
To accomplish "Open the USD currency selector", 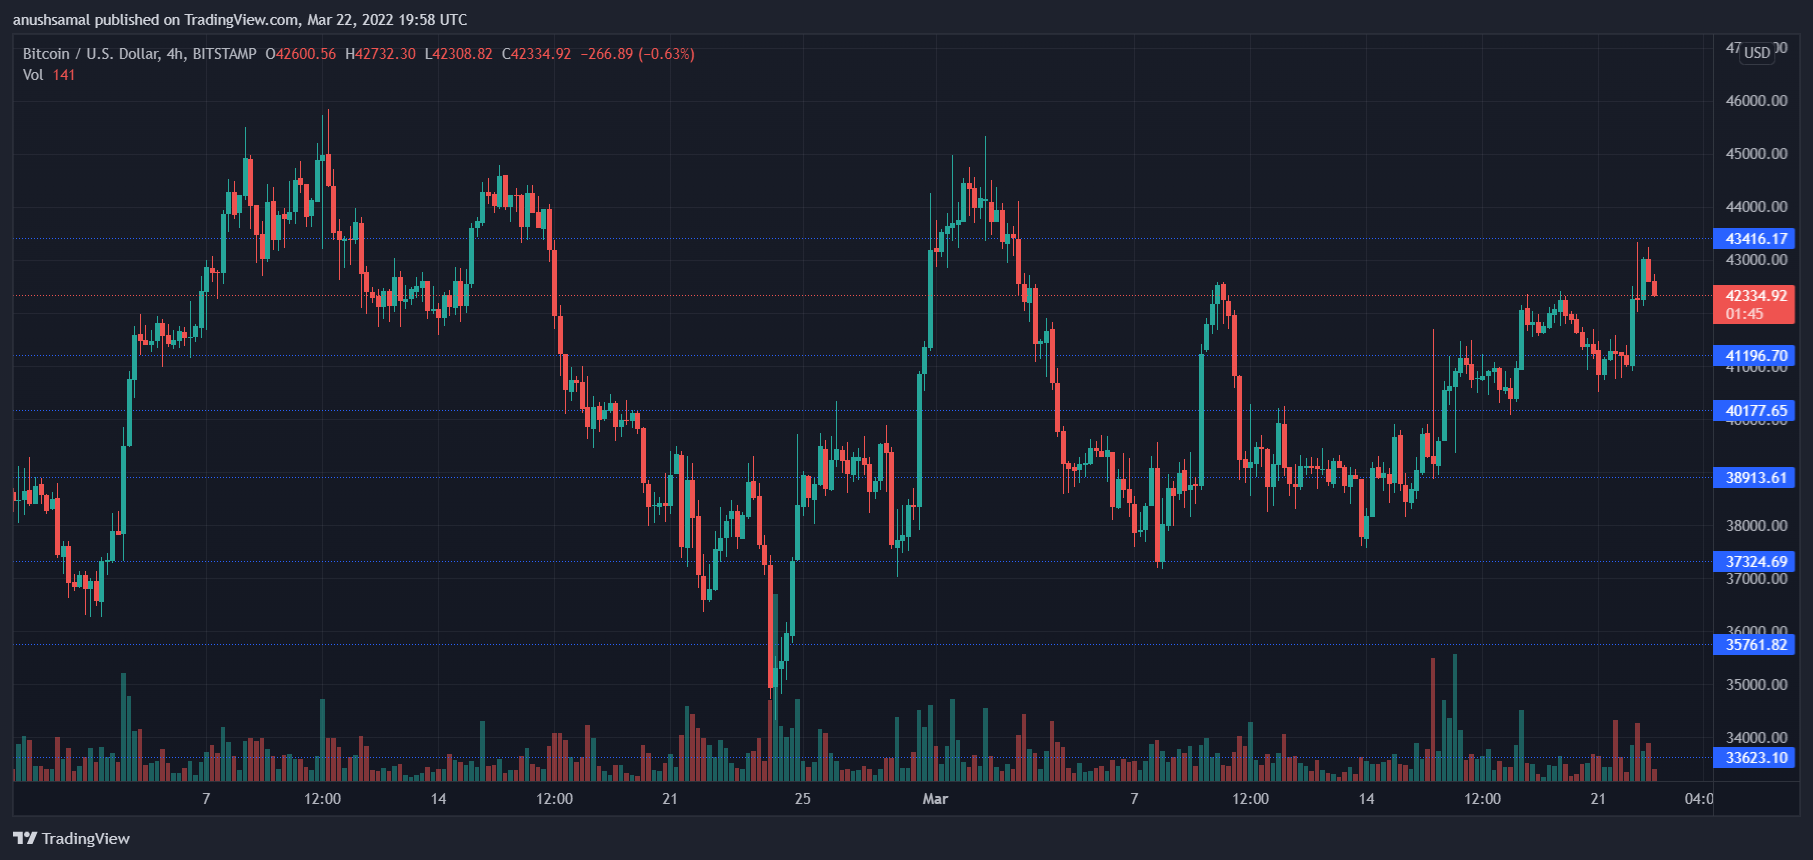I will (1757, 52).
